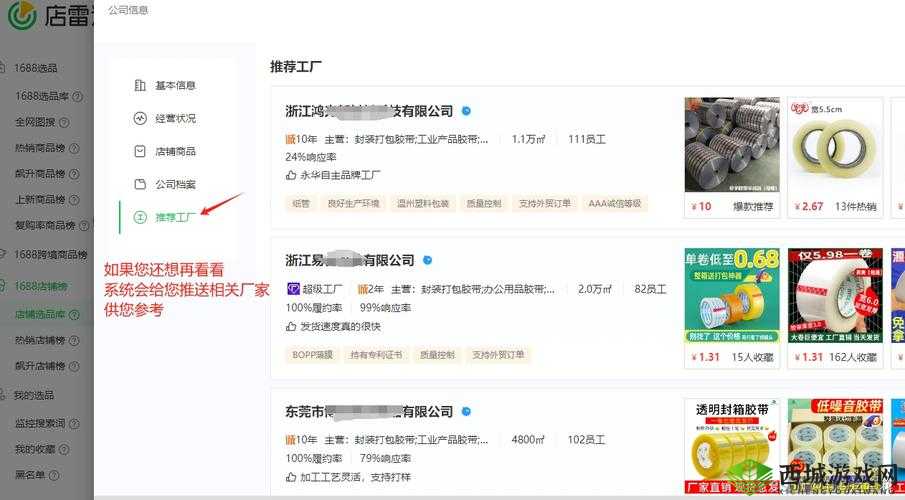Image resolution: width=905 pixels, height=500 pixels.
Task: Click the 推荐工厂 circle icon
Action: tap(140, 217)
